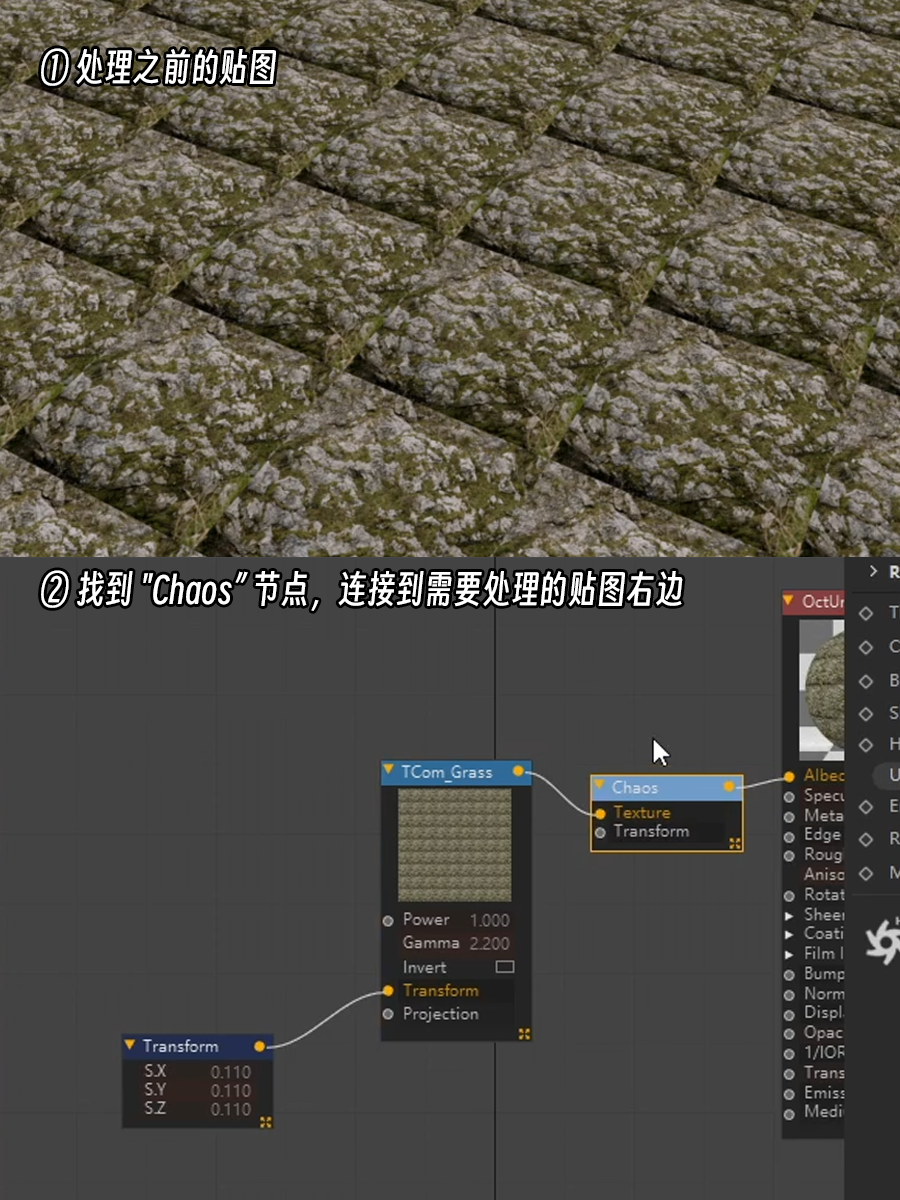Viewport: 900px width, 1200px height.
Task: Expand the R section chevron at top right
Action: [872, 570]
